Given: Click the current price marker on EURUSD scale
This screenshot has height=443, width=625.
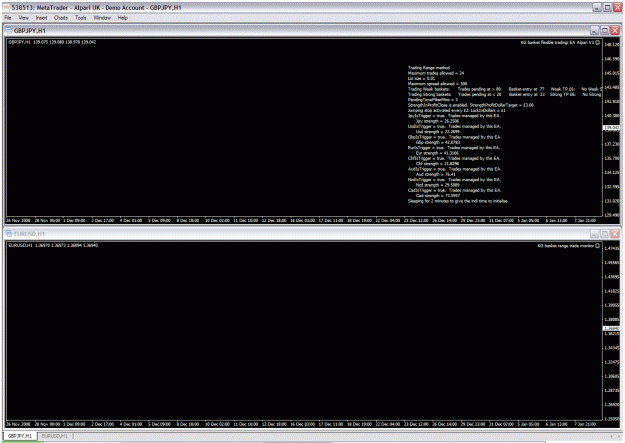Looking at the screenshot, I should click(x=612, y=329).
